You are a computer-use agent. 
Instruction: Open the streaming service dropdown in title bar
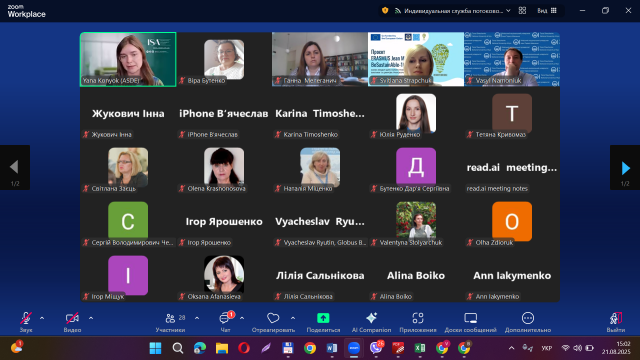click(x=452, y=11)
